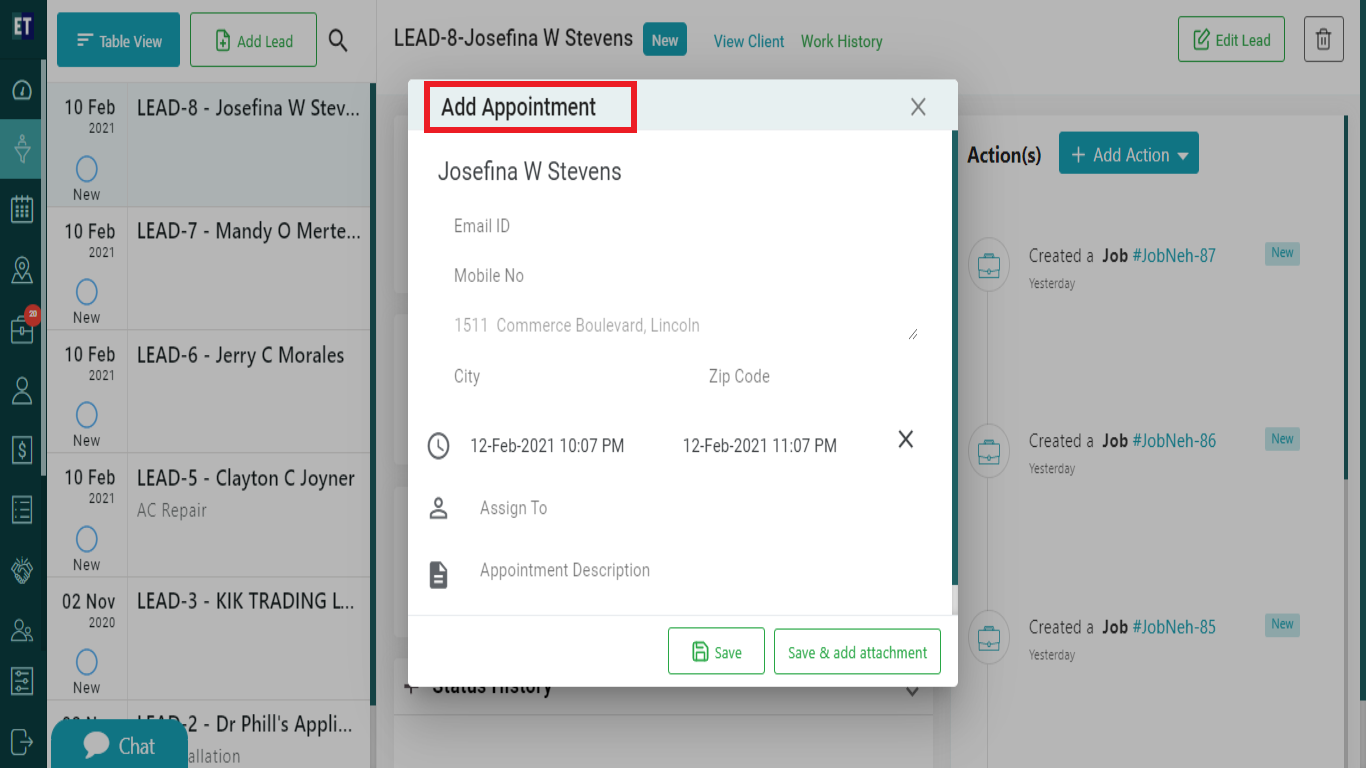Pick the start time 12-Feb-2021 10:07 PM
Image resolution: width=1366 pixels, height=768 pixels.
[x=547, y=446]
